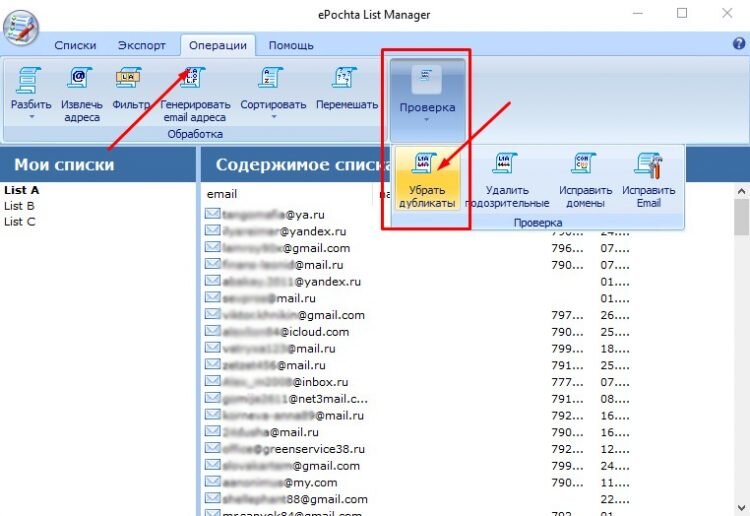
Task: Select the row ending @yandex.ru with 01....
Action: (x=419, y=281)
